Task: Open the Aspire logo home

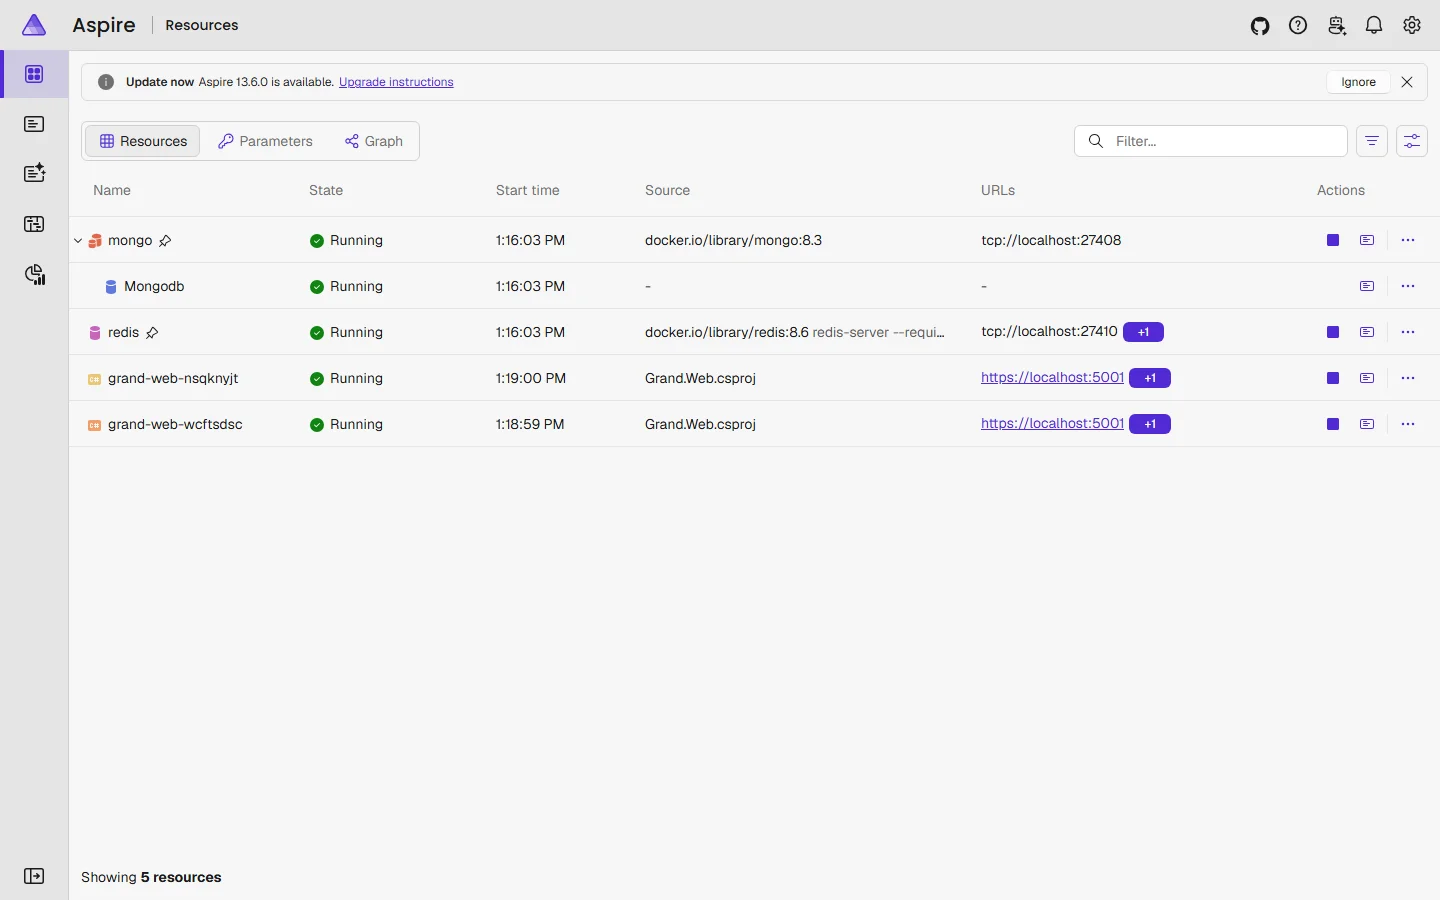Action: tap(34, 25)
